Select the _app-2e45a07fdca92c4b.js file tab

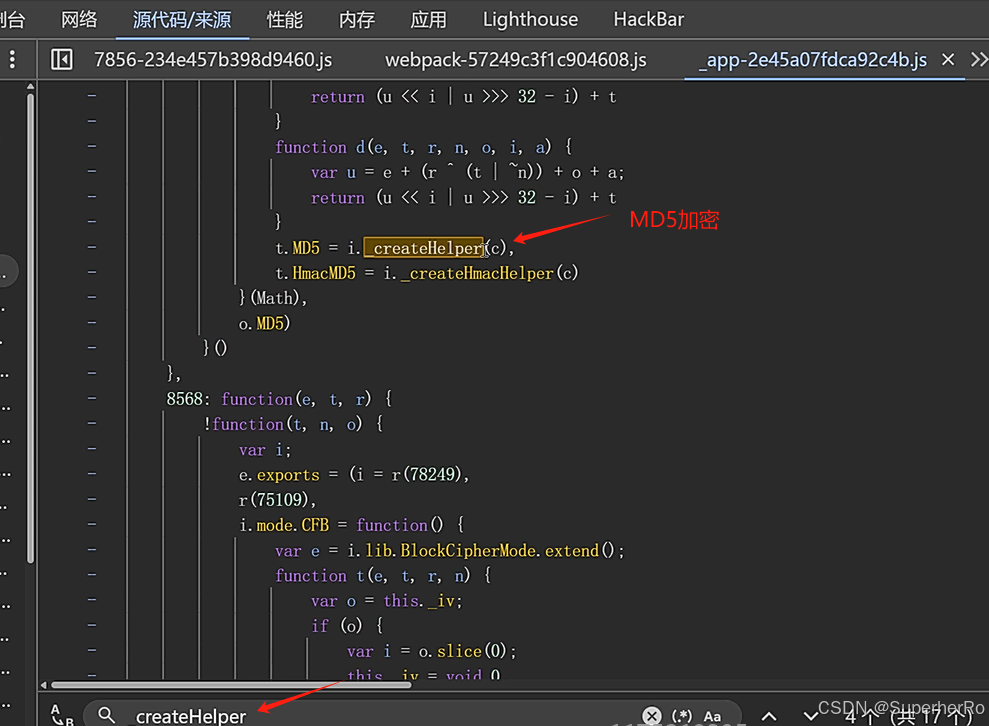(812, 60)
